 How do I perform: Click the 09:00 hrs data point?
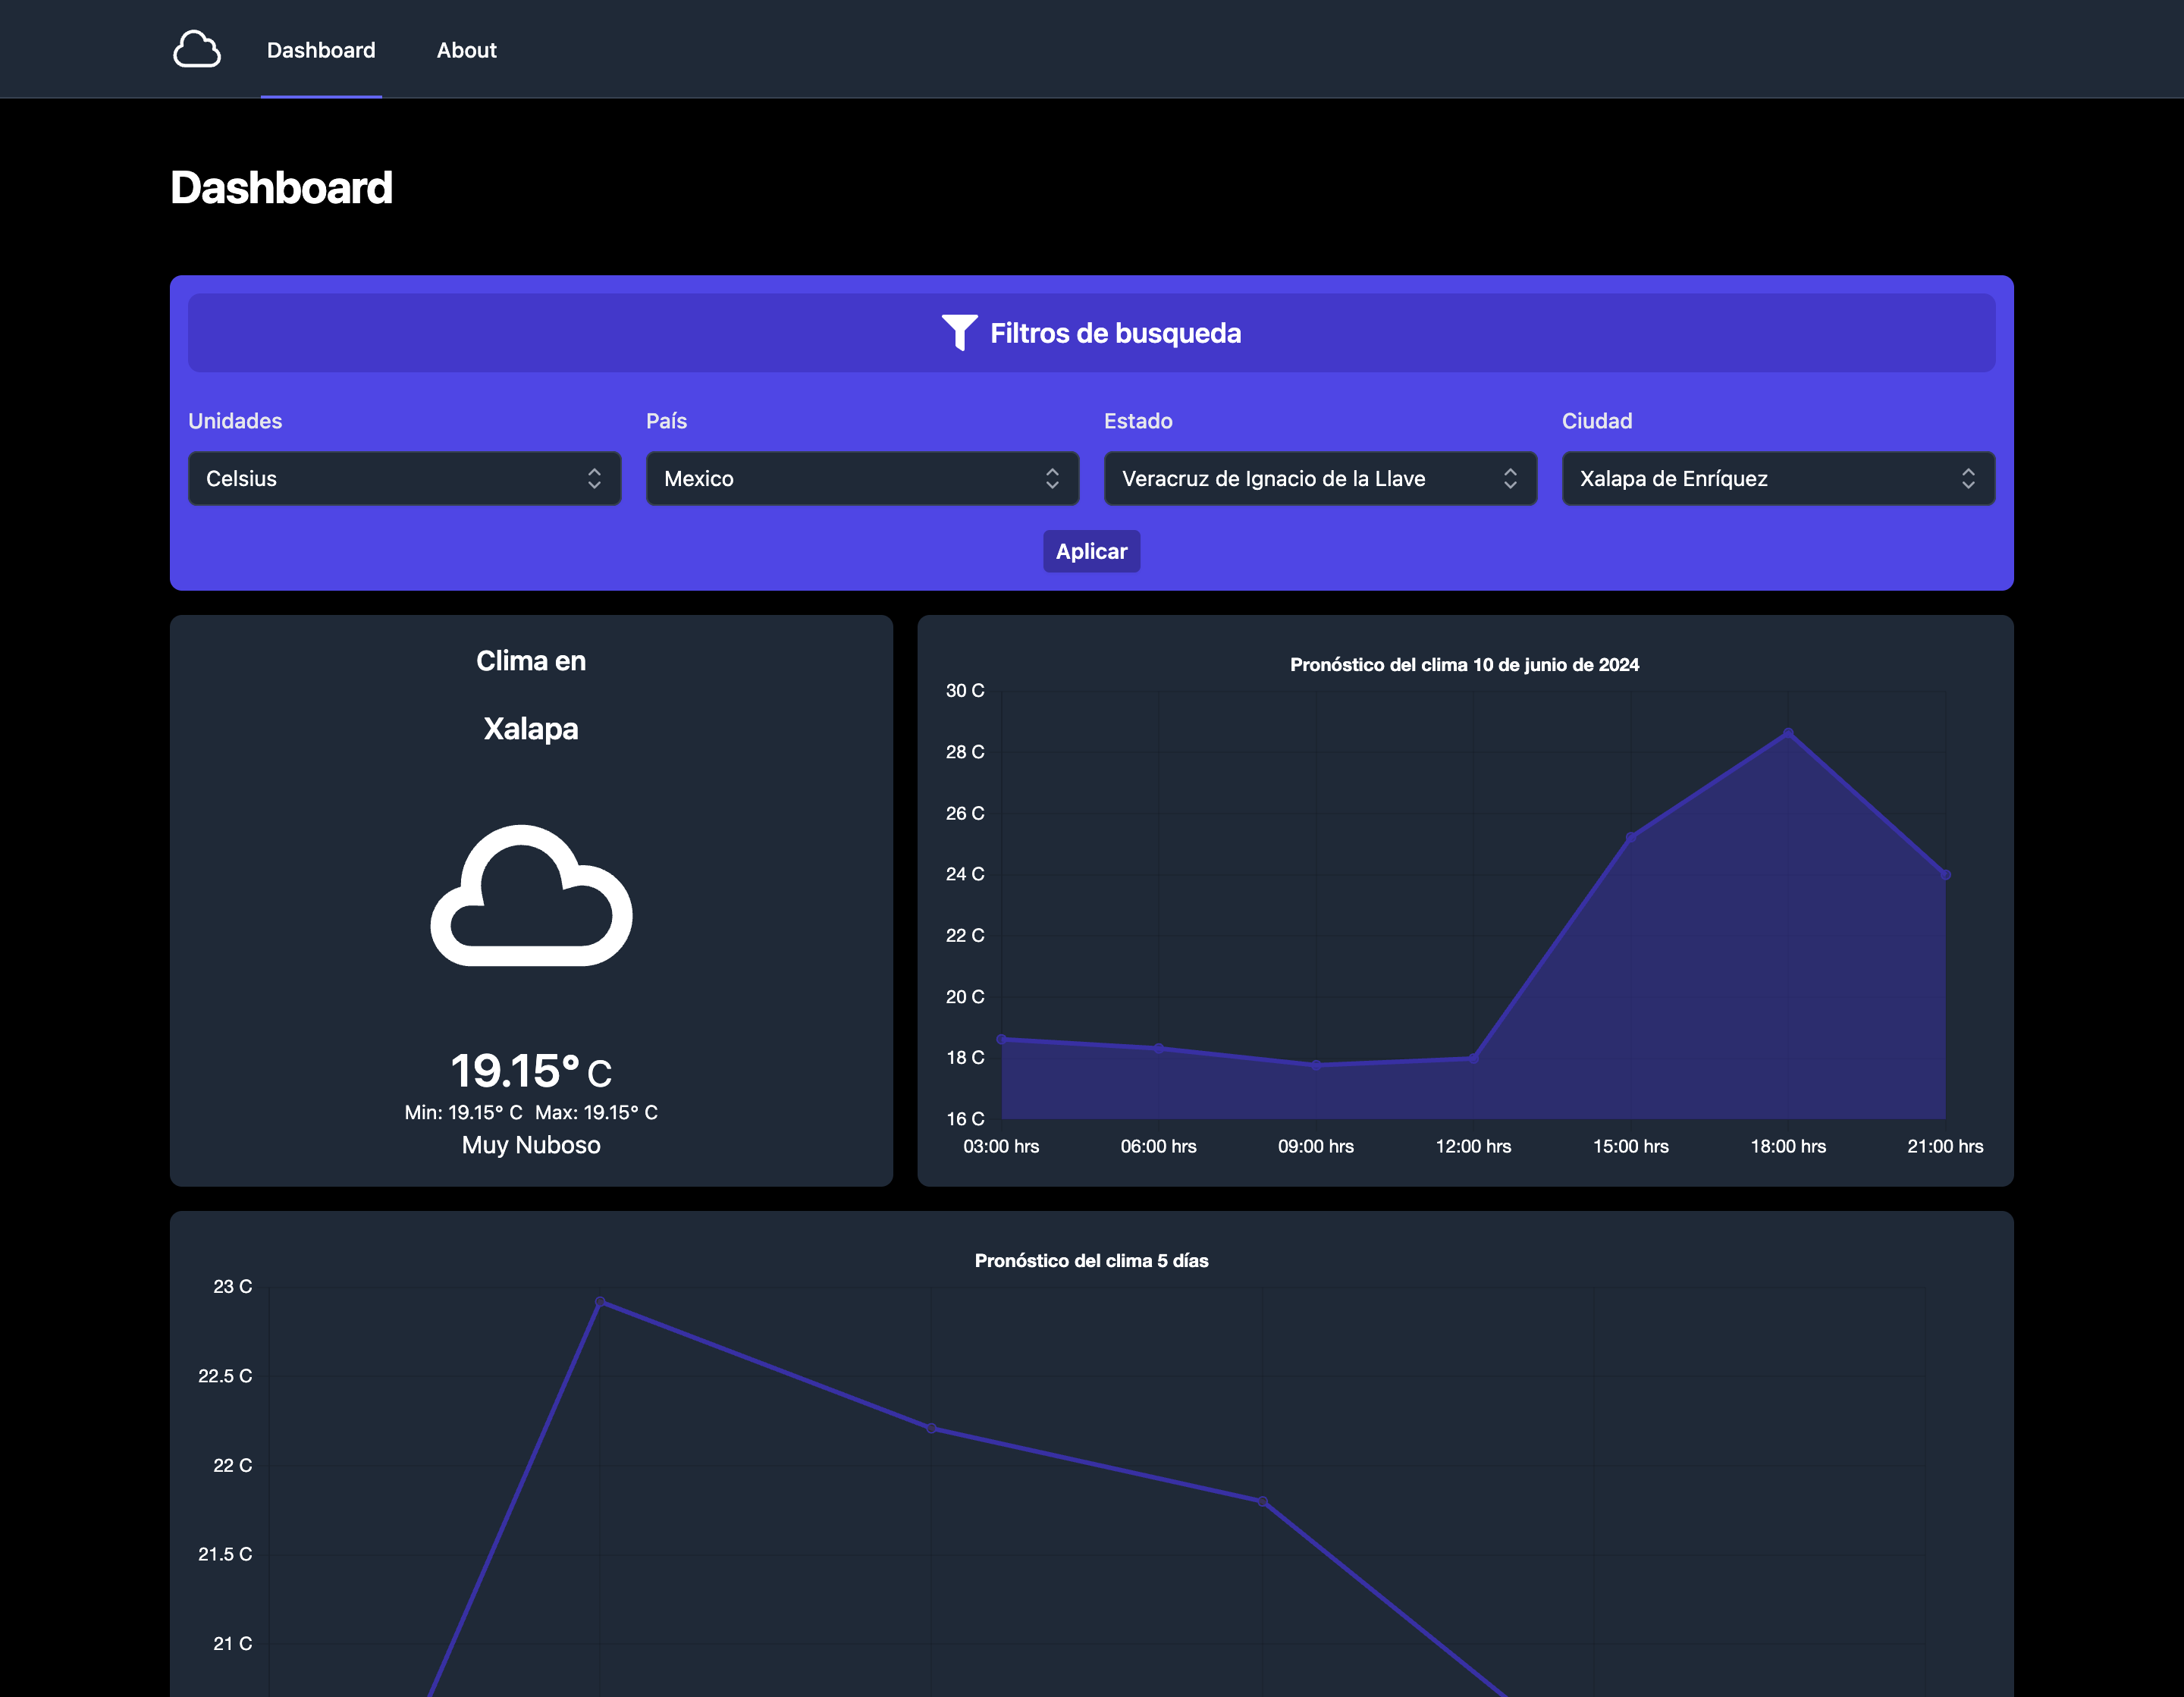tap(1316, 1065)
